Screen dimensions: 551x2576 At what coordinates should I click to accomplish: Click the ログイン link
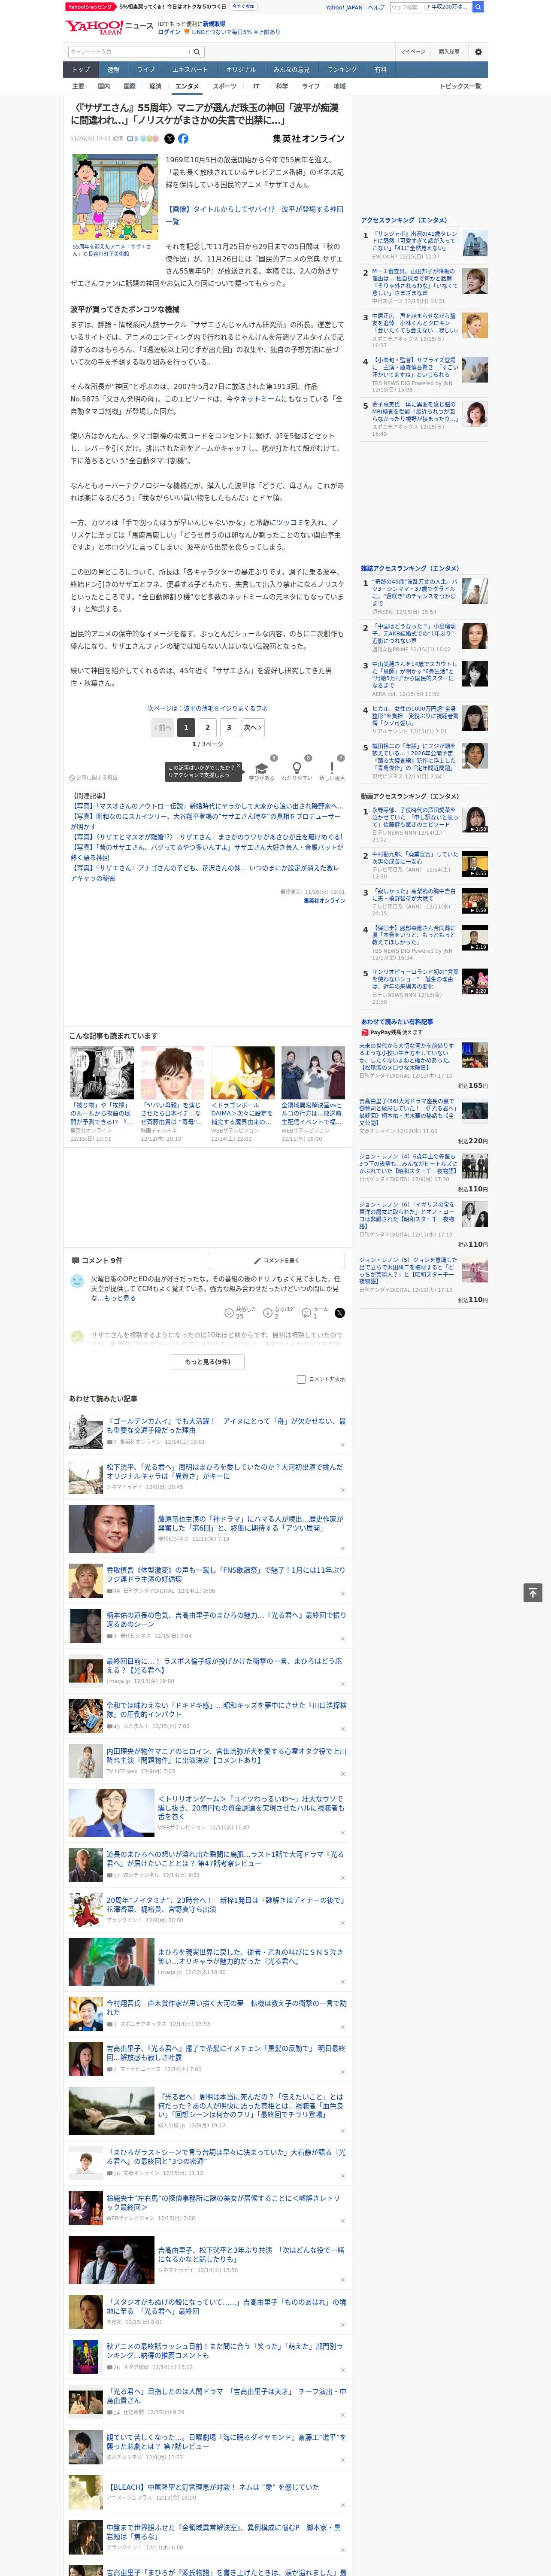[x=169, y=32]
